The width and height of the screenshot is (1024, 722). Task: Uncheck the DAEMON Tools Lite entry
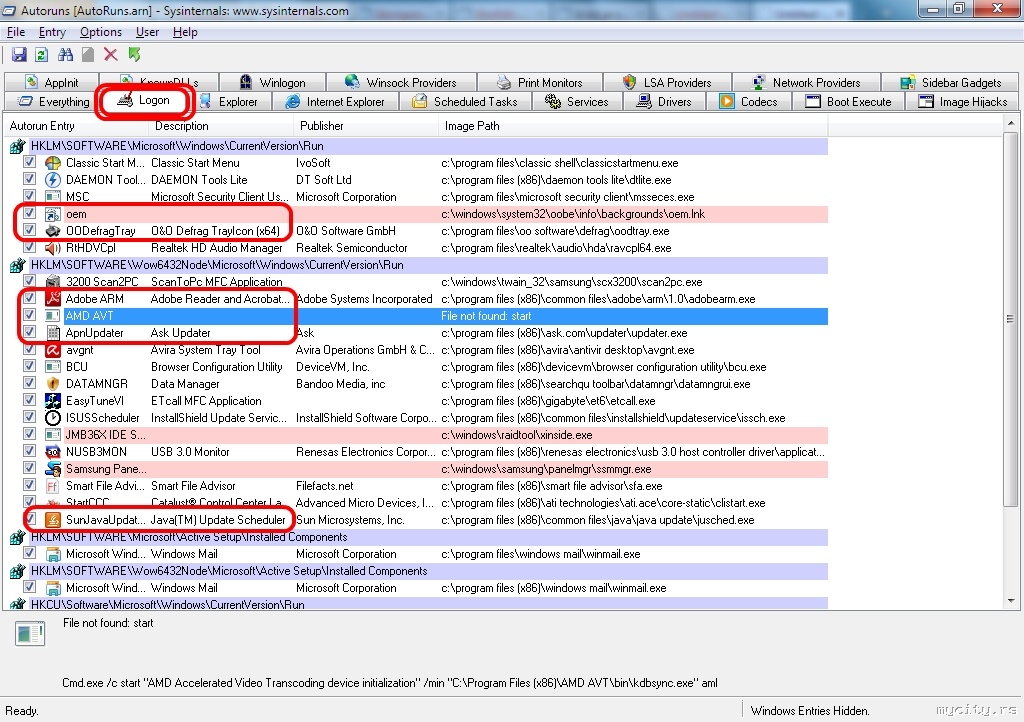30,180
